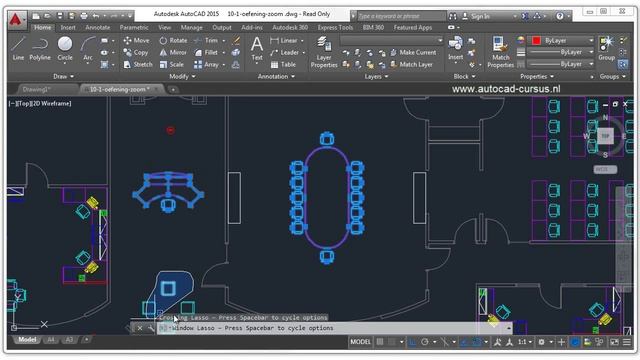Click the Save icon in quick access toolbar
Image resolution: width=640 pixels, height=360 pixels.
click(x=60, y=16)
